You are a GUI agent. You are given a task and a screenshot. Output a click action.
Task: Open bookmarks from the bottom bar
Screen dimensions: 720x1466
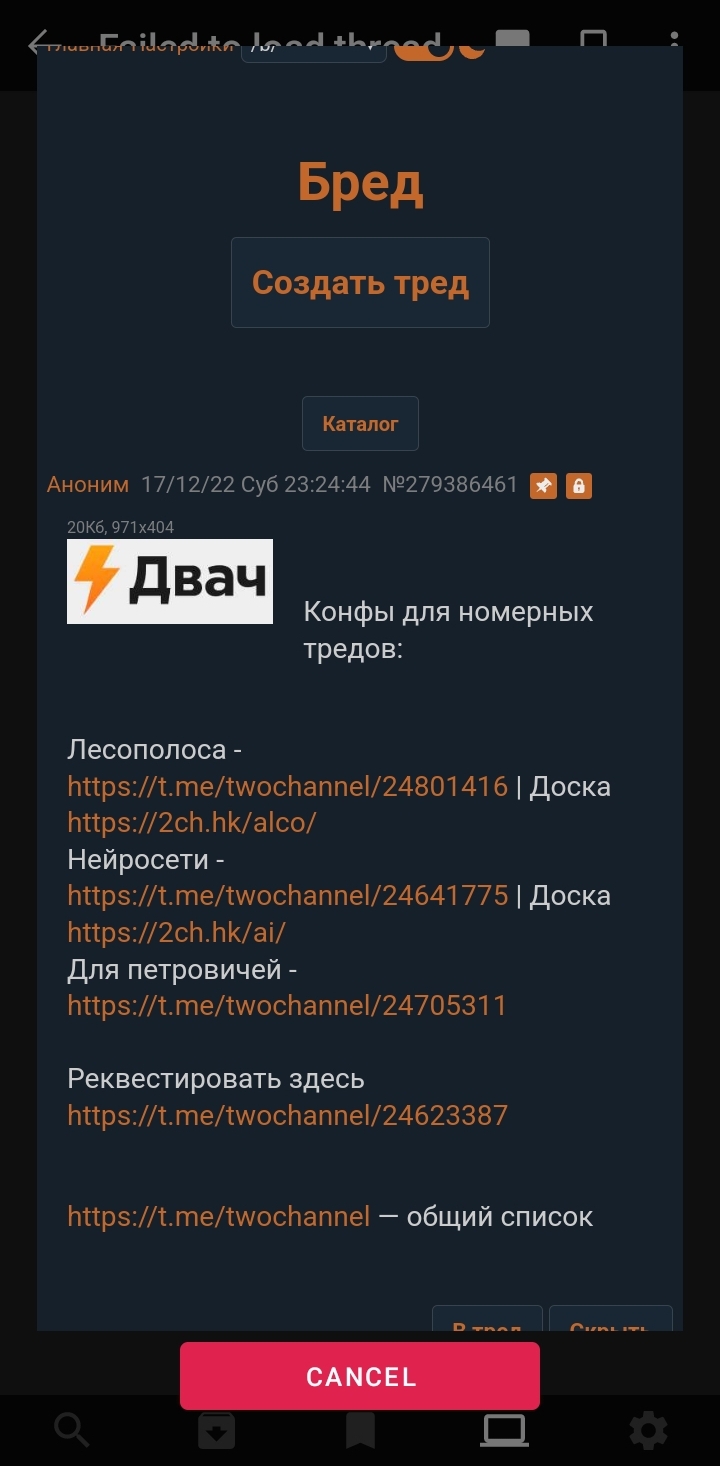360,1430
